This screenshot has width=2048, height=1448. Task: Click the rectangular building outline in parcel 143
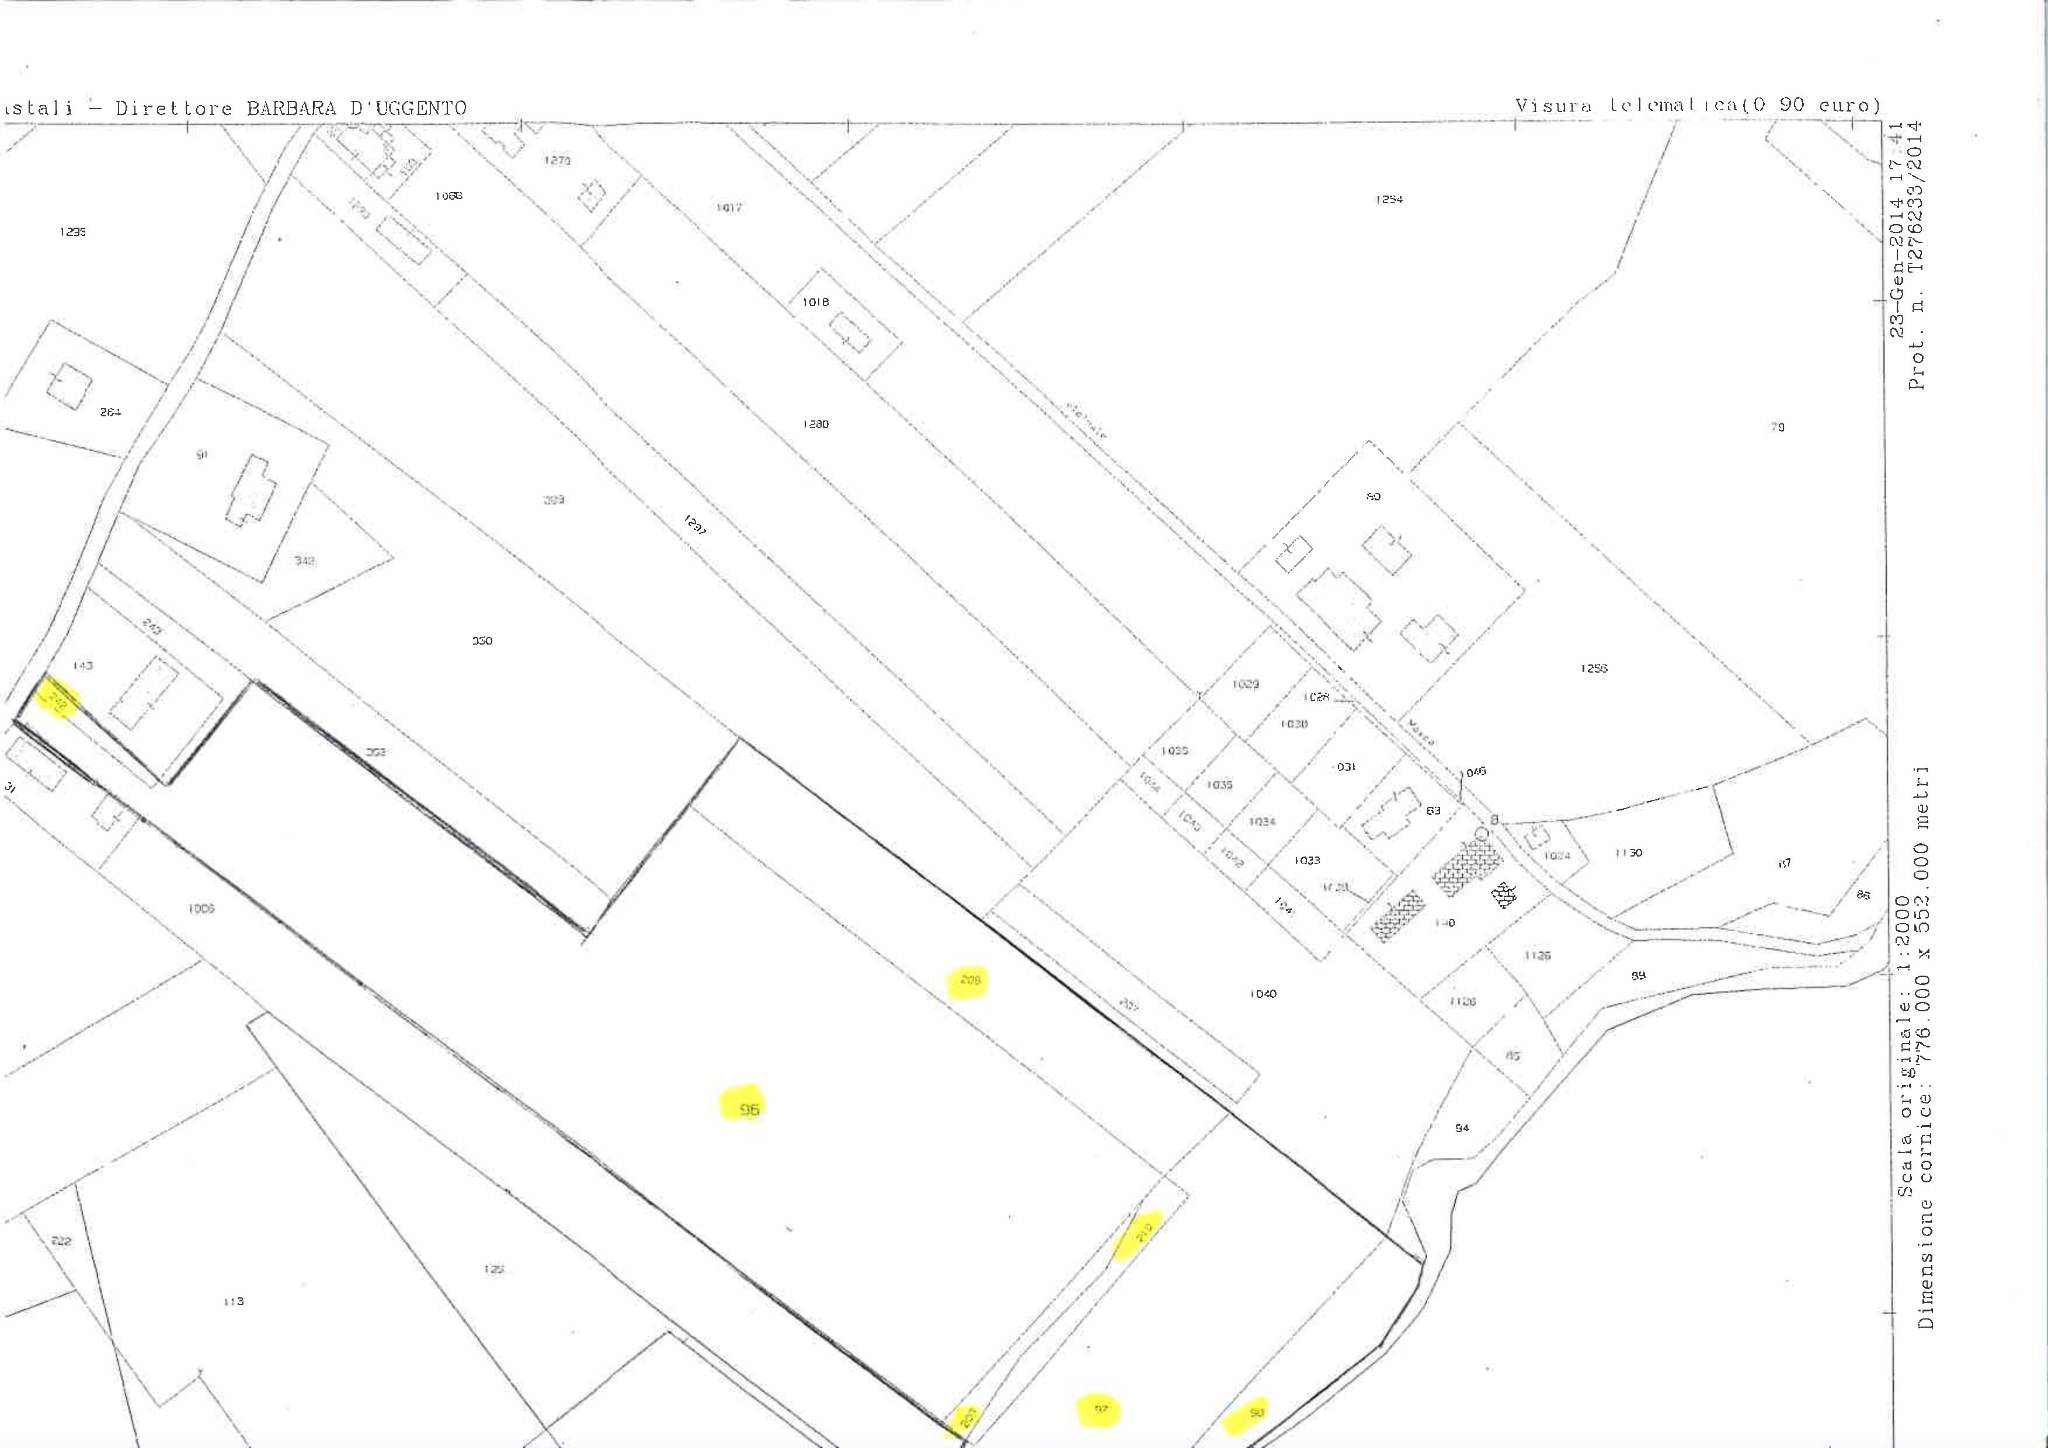(143, 695)
